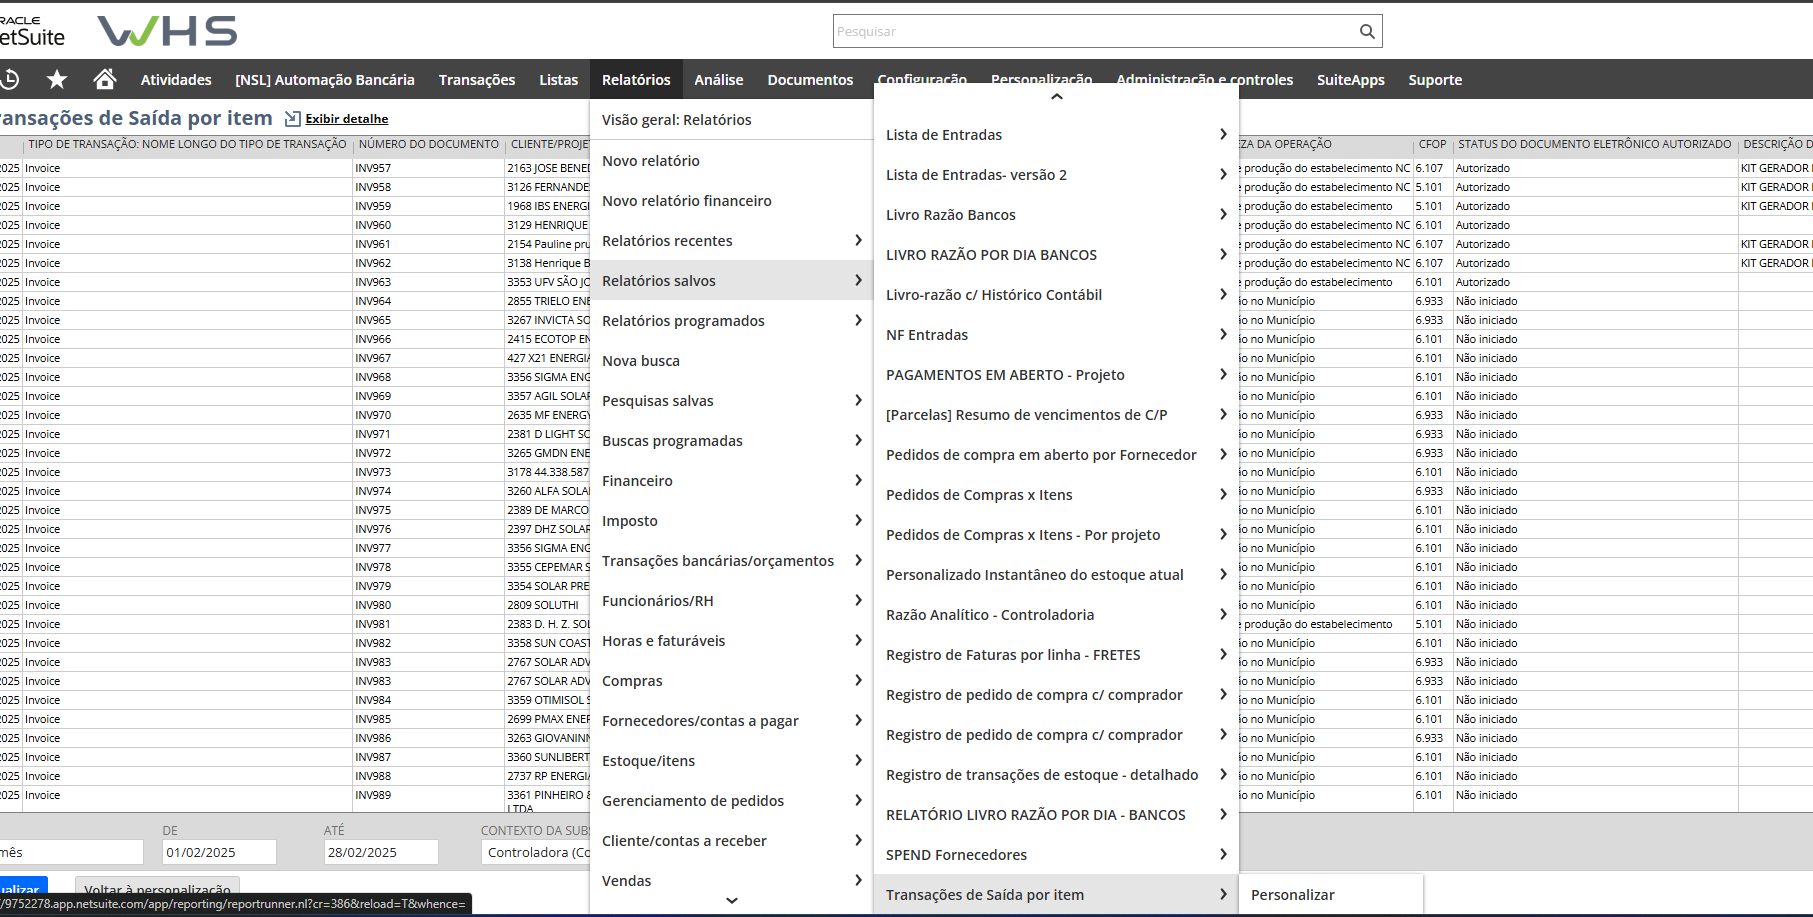Expand the Financeiro reports submenu
The height and width of the screenshot is (917, 1813).
(731, 481)
